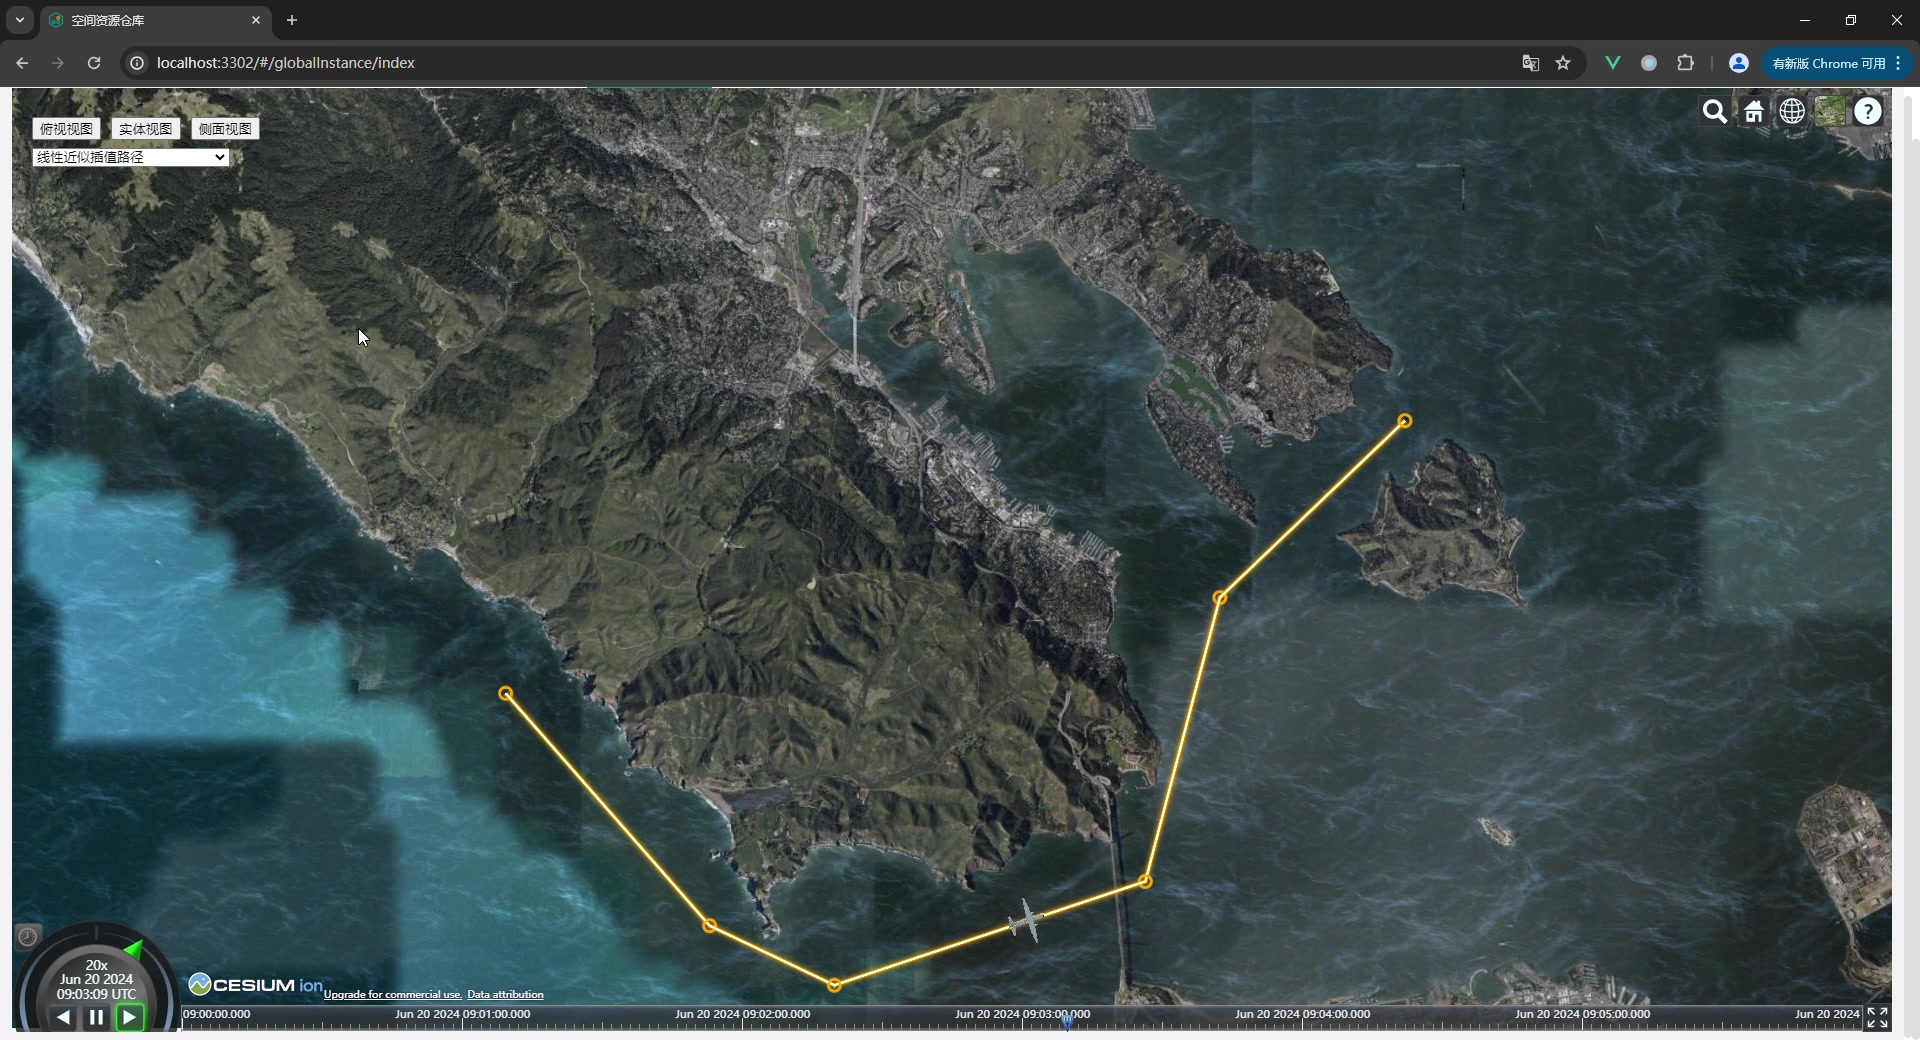Play the animation in reverse
Viewport: 1920px width, 1040px height.
tap(63, 1017)
